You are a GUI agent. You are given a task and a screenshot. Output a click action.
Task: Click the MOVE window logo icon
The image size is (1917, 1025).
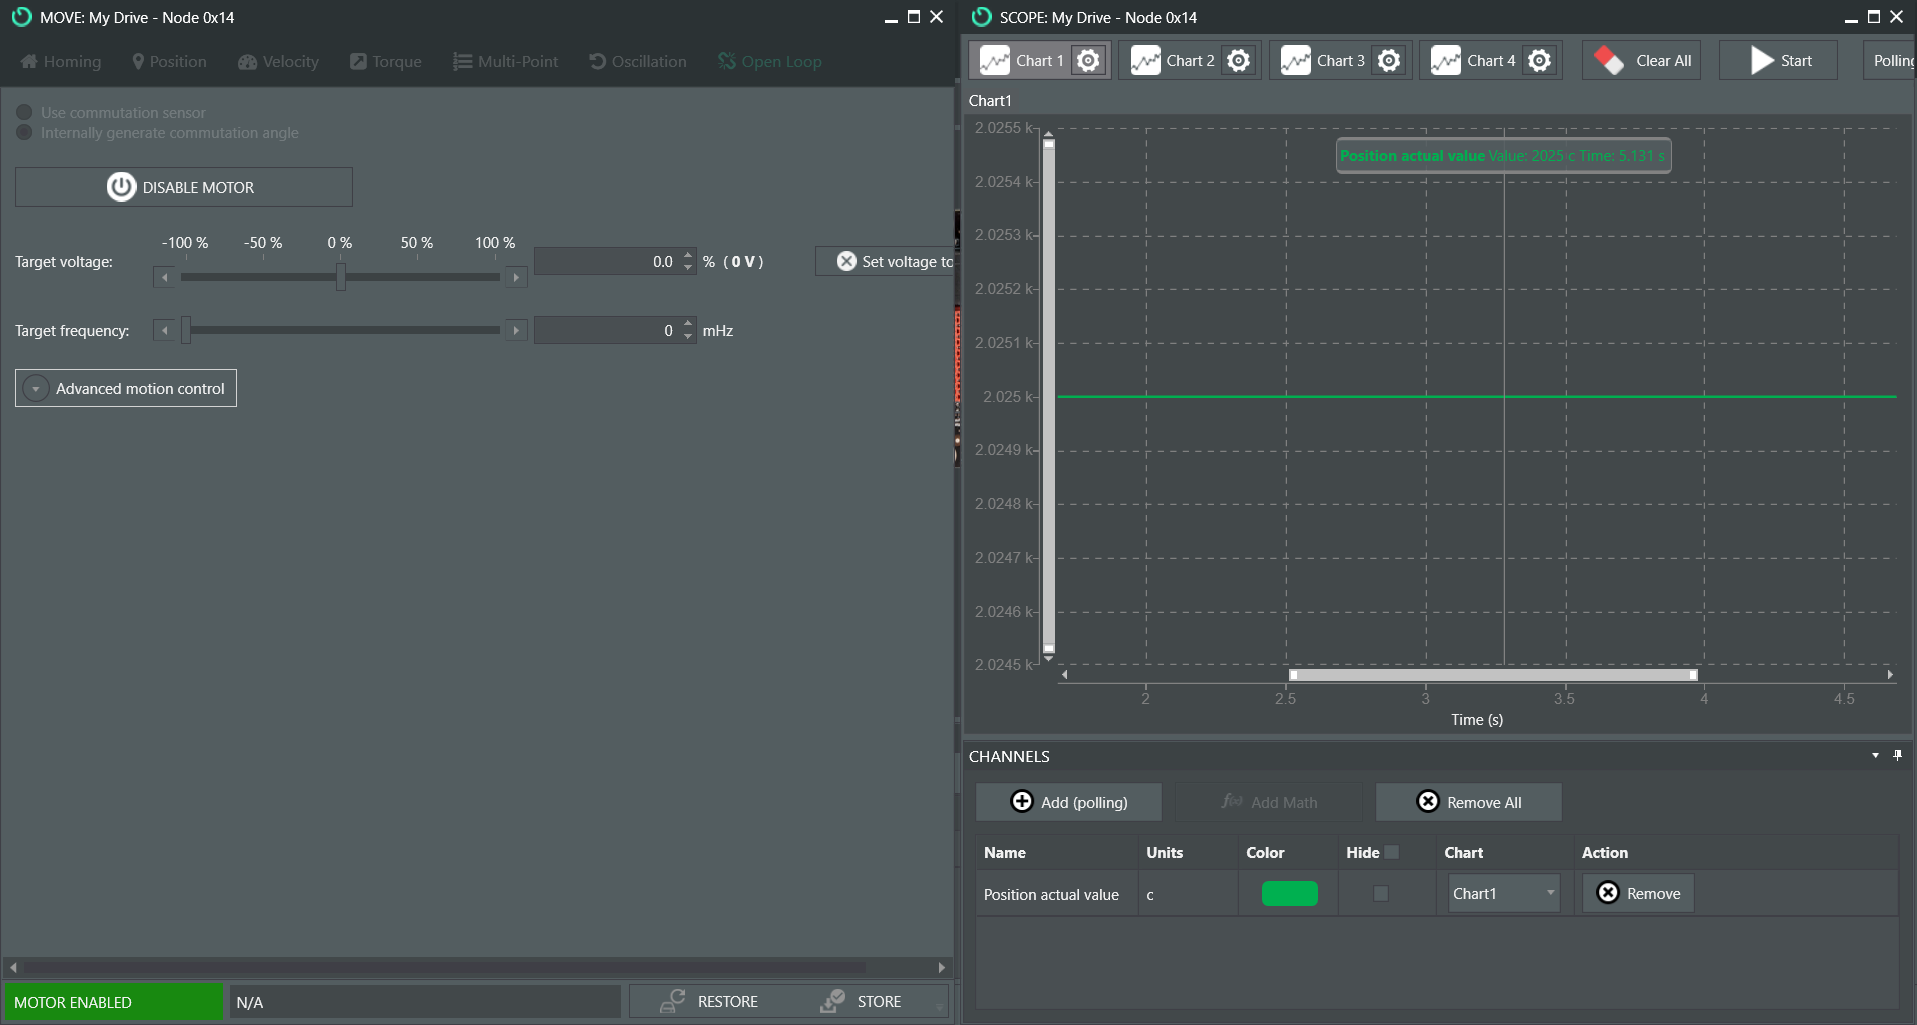(21, 17)
